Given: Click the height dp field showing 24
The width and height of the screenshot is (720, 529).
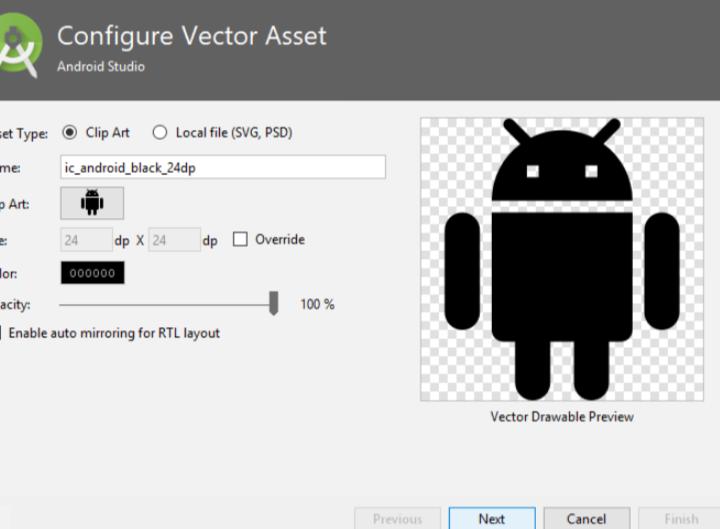Looking at the screenshot, I should (x=174, y=240).
